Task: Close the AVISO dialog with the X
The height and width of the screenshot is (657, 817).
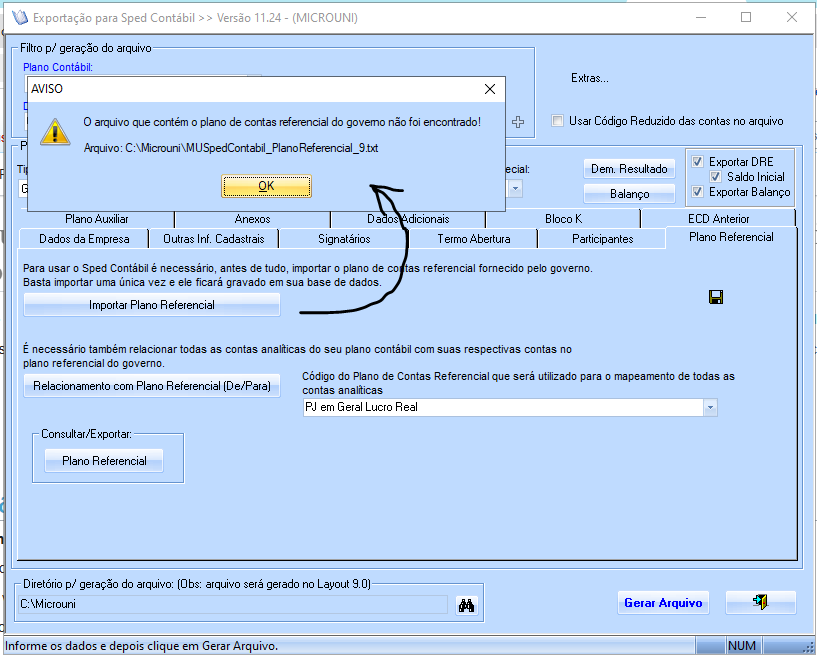Action: (x=490, y=89)
